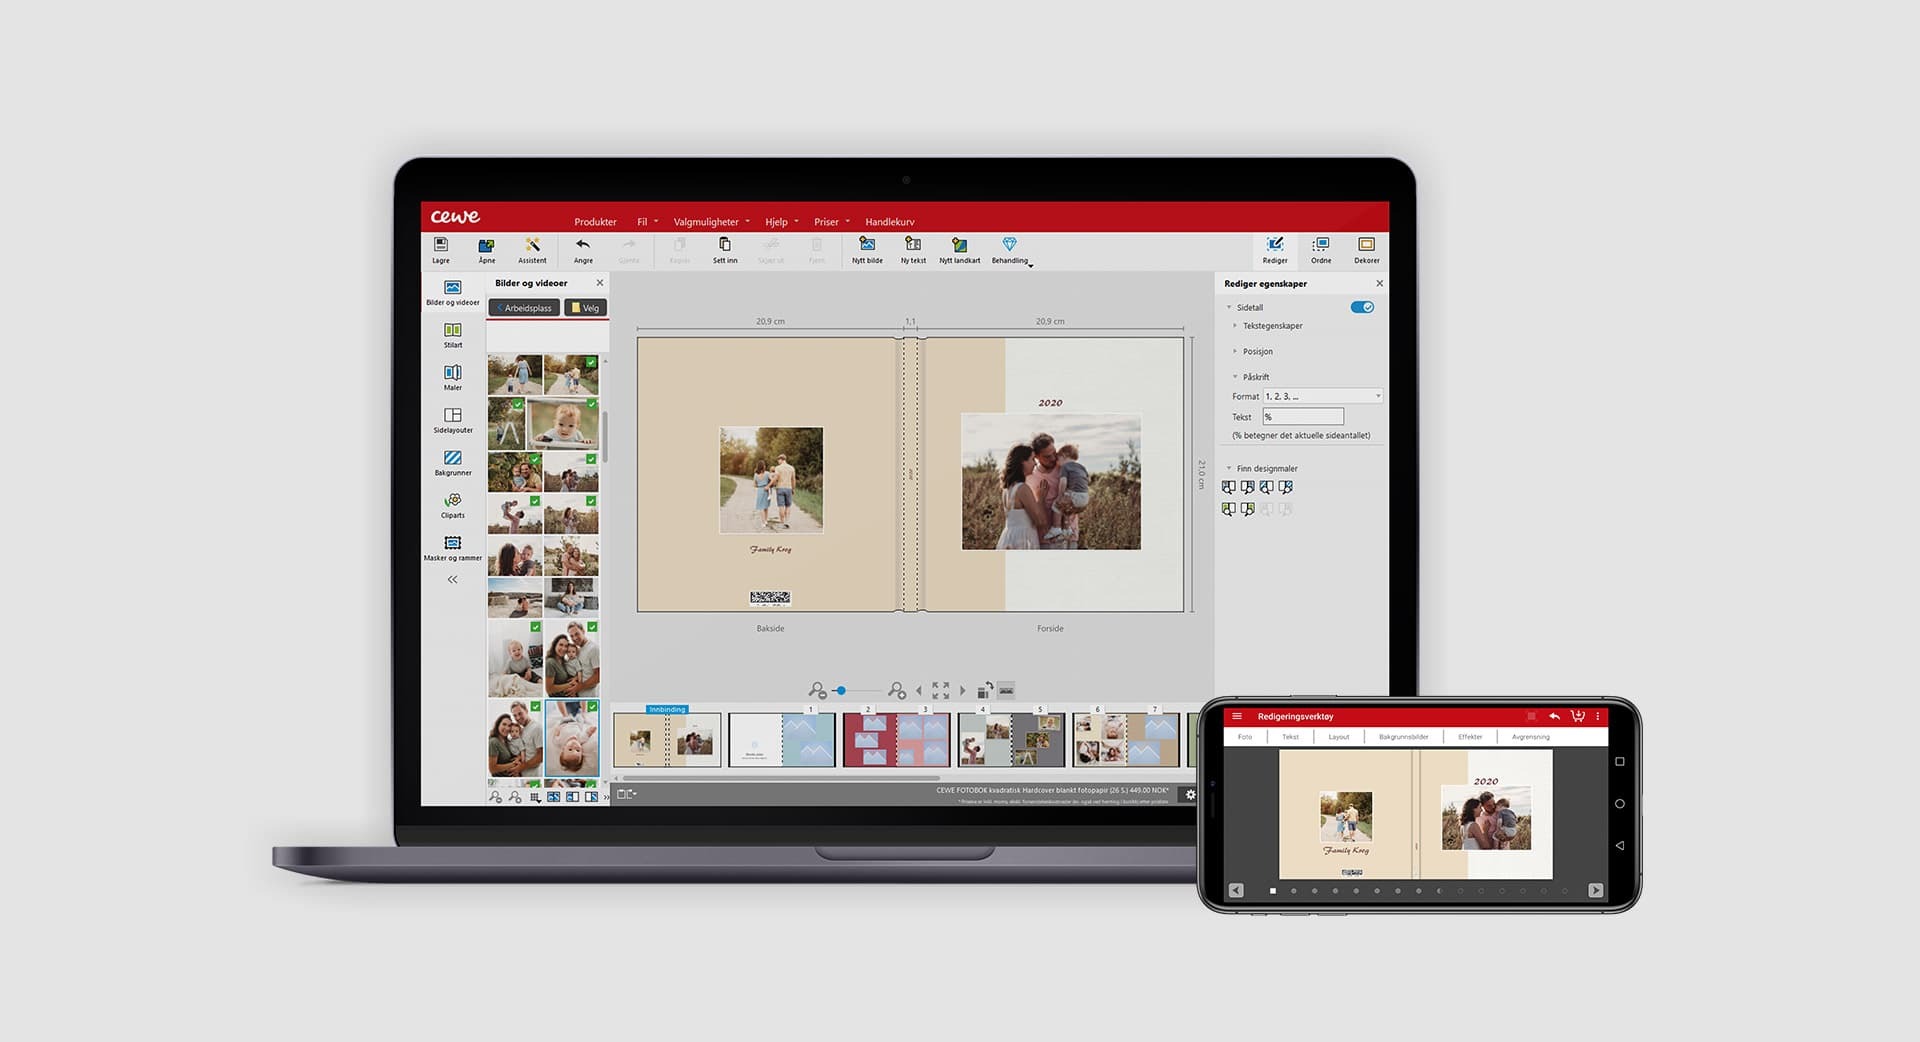This screenshot has height=1042, width=1920.
Task: Click the page view mode icon in status bar
Action: tap(625, 794)
